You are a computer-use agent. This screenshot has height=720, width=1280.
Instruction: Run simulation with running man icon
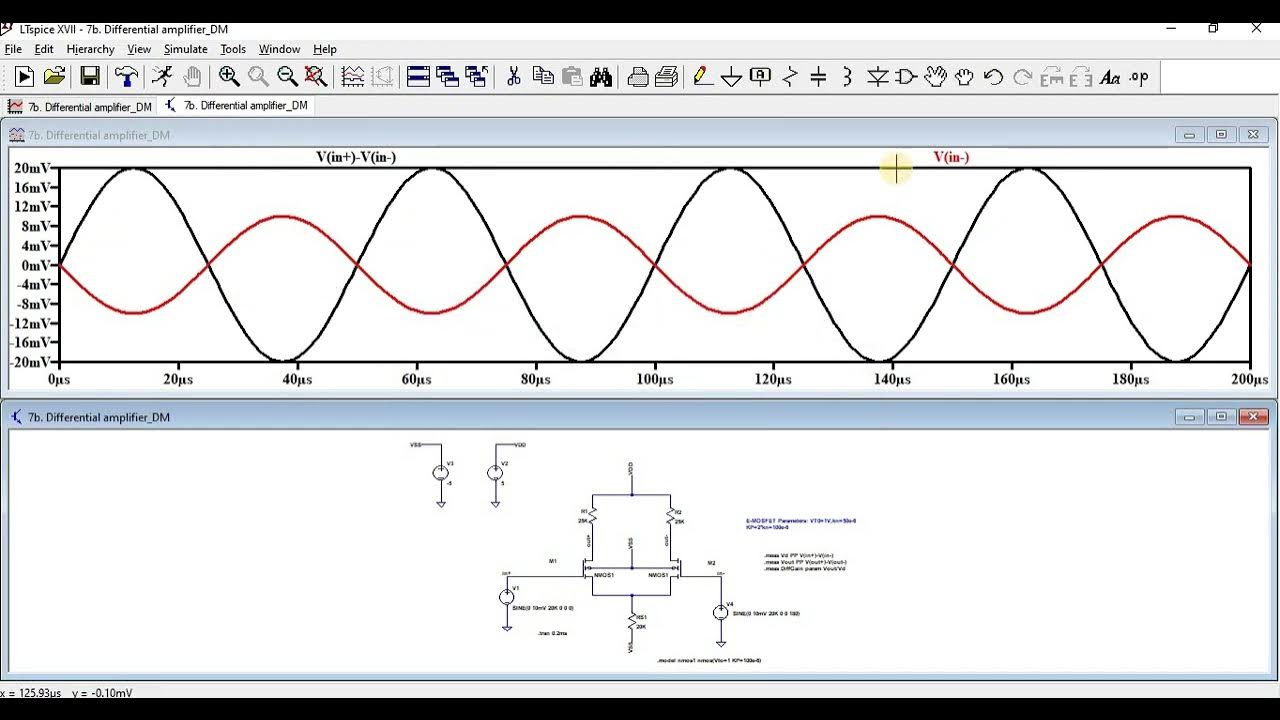pyautogui.click(x=162, y=76)
